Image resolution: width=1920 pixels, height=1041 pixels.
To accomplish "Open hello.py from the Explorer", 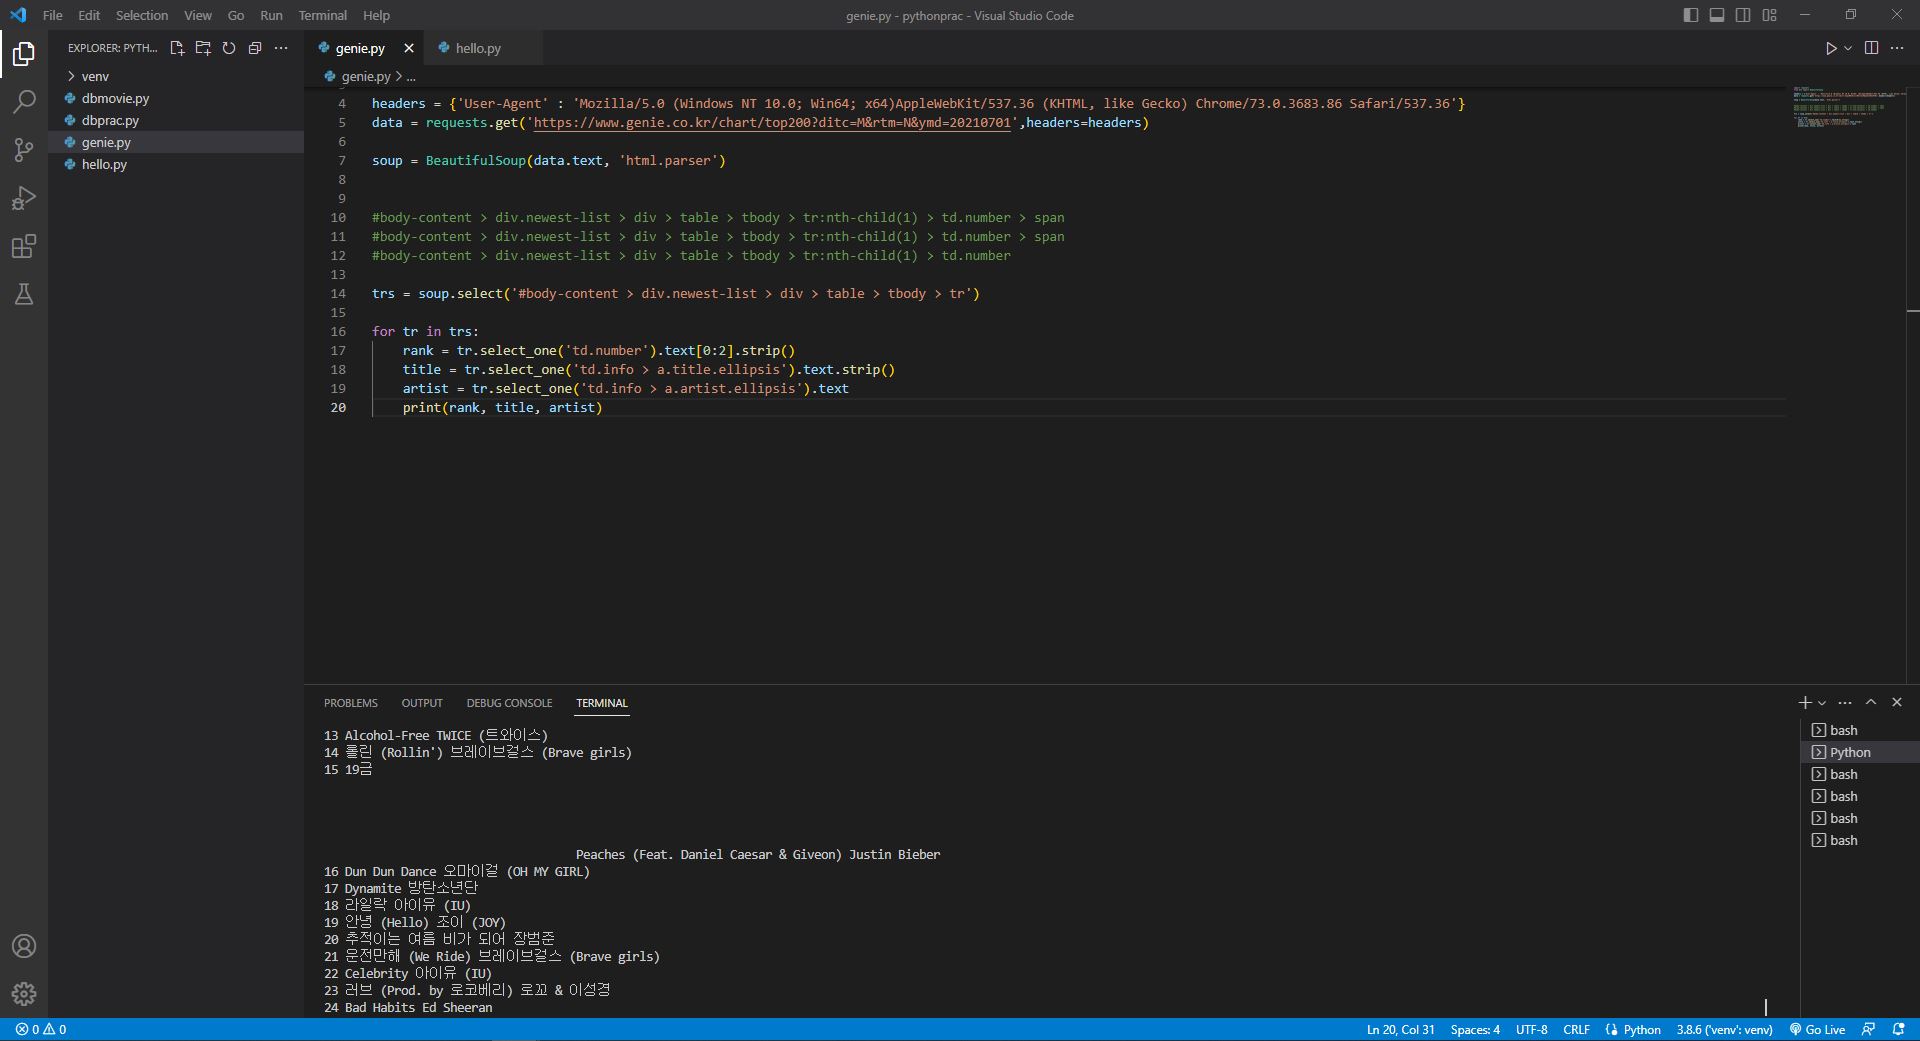I will pos(176,164).
